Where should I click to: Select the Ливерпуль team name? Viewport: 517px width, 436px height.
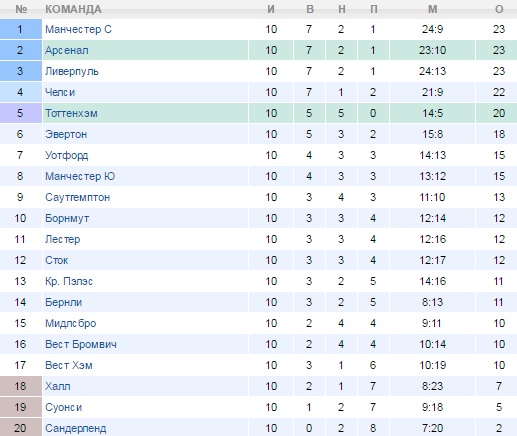click(x=72, y=71)
